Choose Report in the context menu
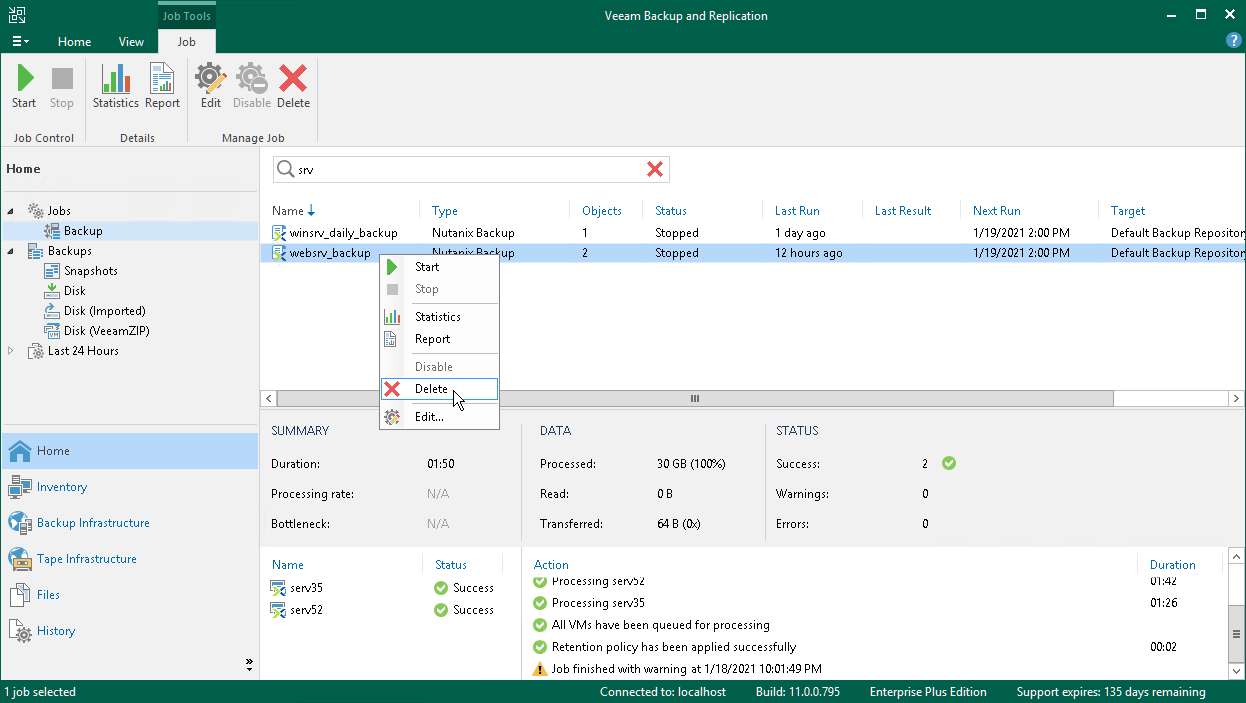This screenshot has width=1246, height=703. [x=439, y=339]
